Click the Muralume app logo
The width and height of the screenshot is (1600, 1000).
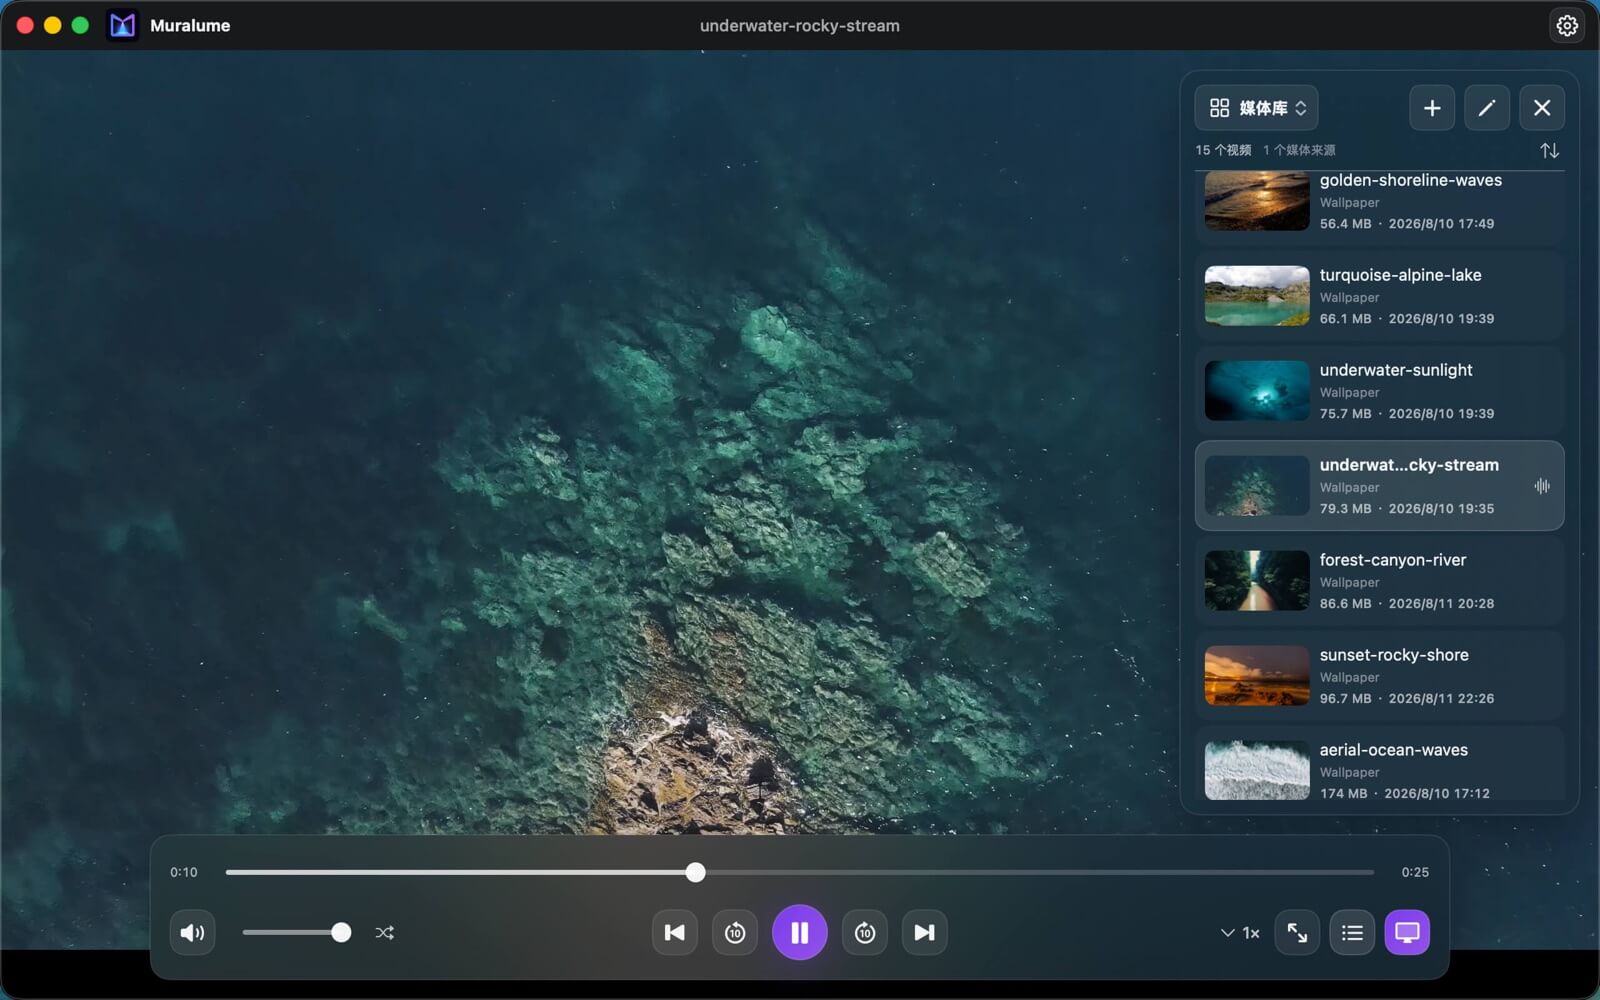pos(122,25)
